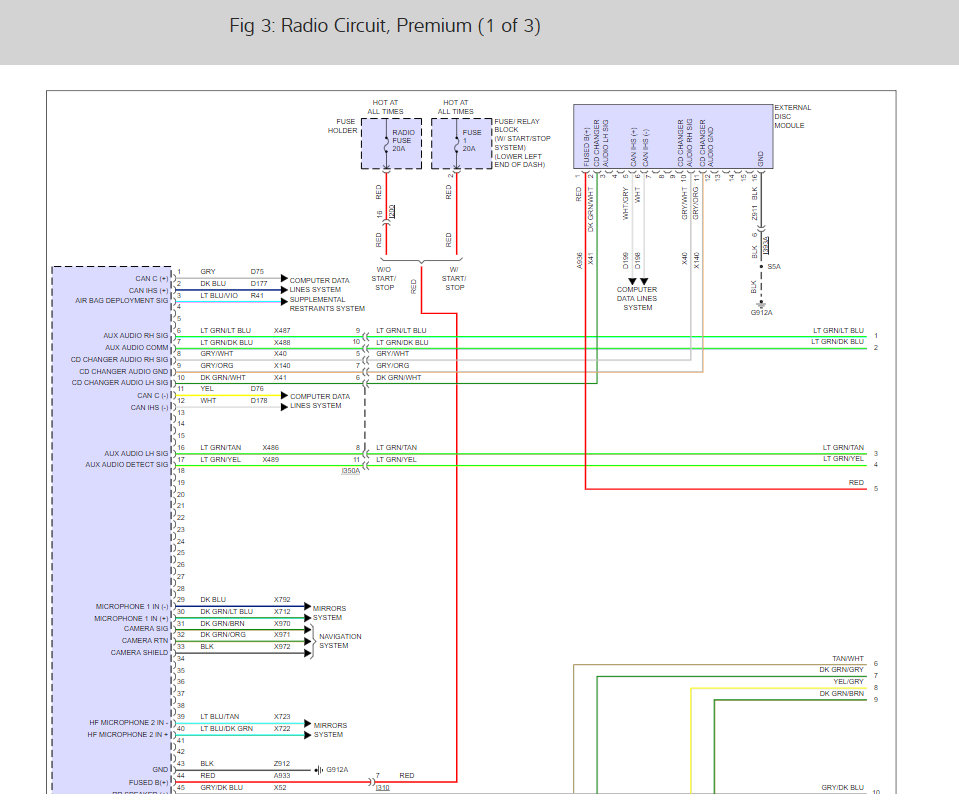Click the W/O START/STOP label
The image size is (959, 811).
coord(384,278)
